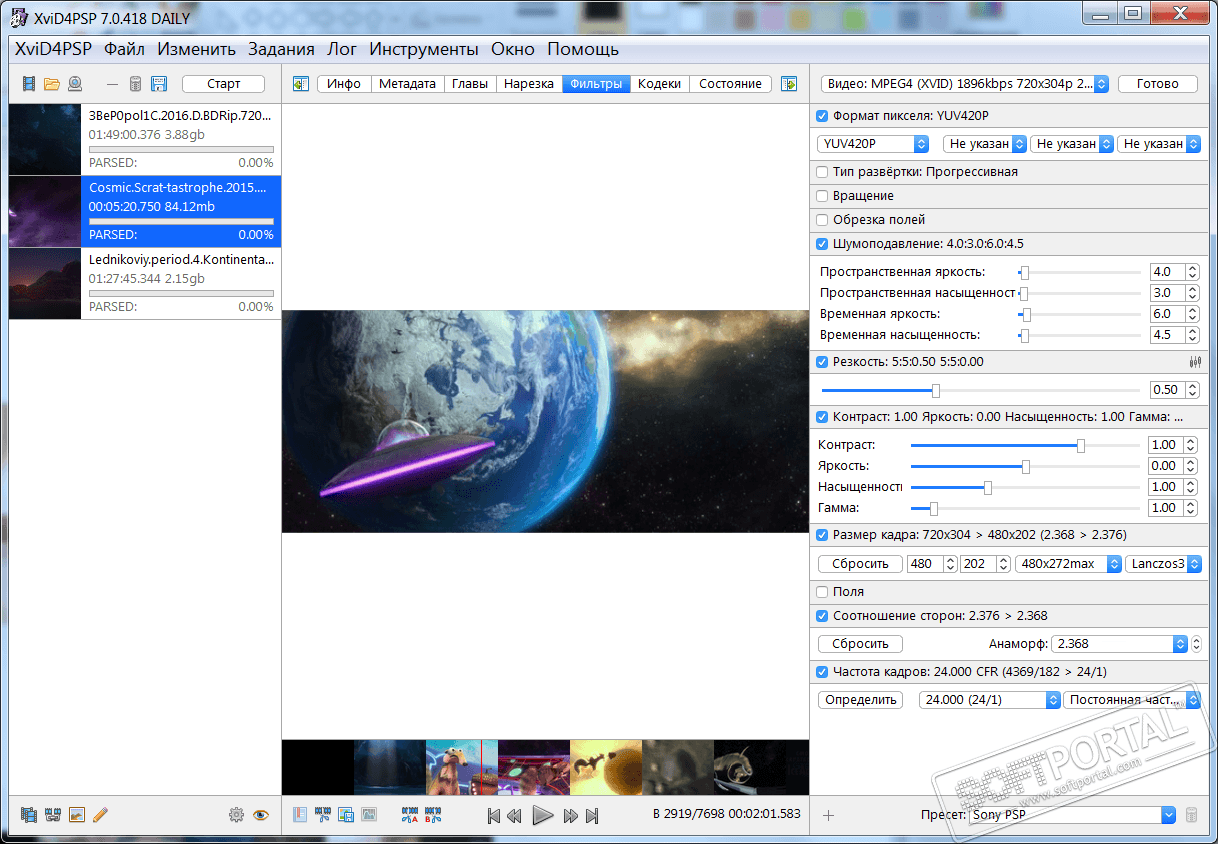Click Сбросить button next to Анаморф

point(860,644)
